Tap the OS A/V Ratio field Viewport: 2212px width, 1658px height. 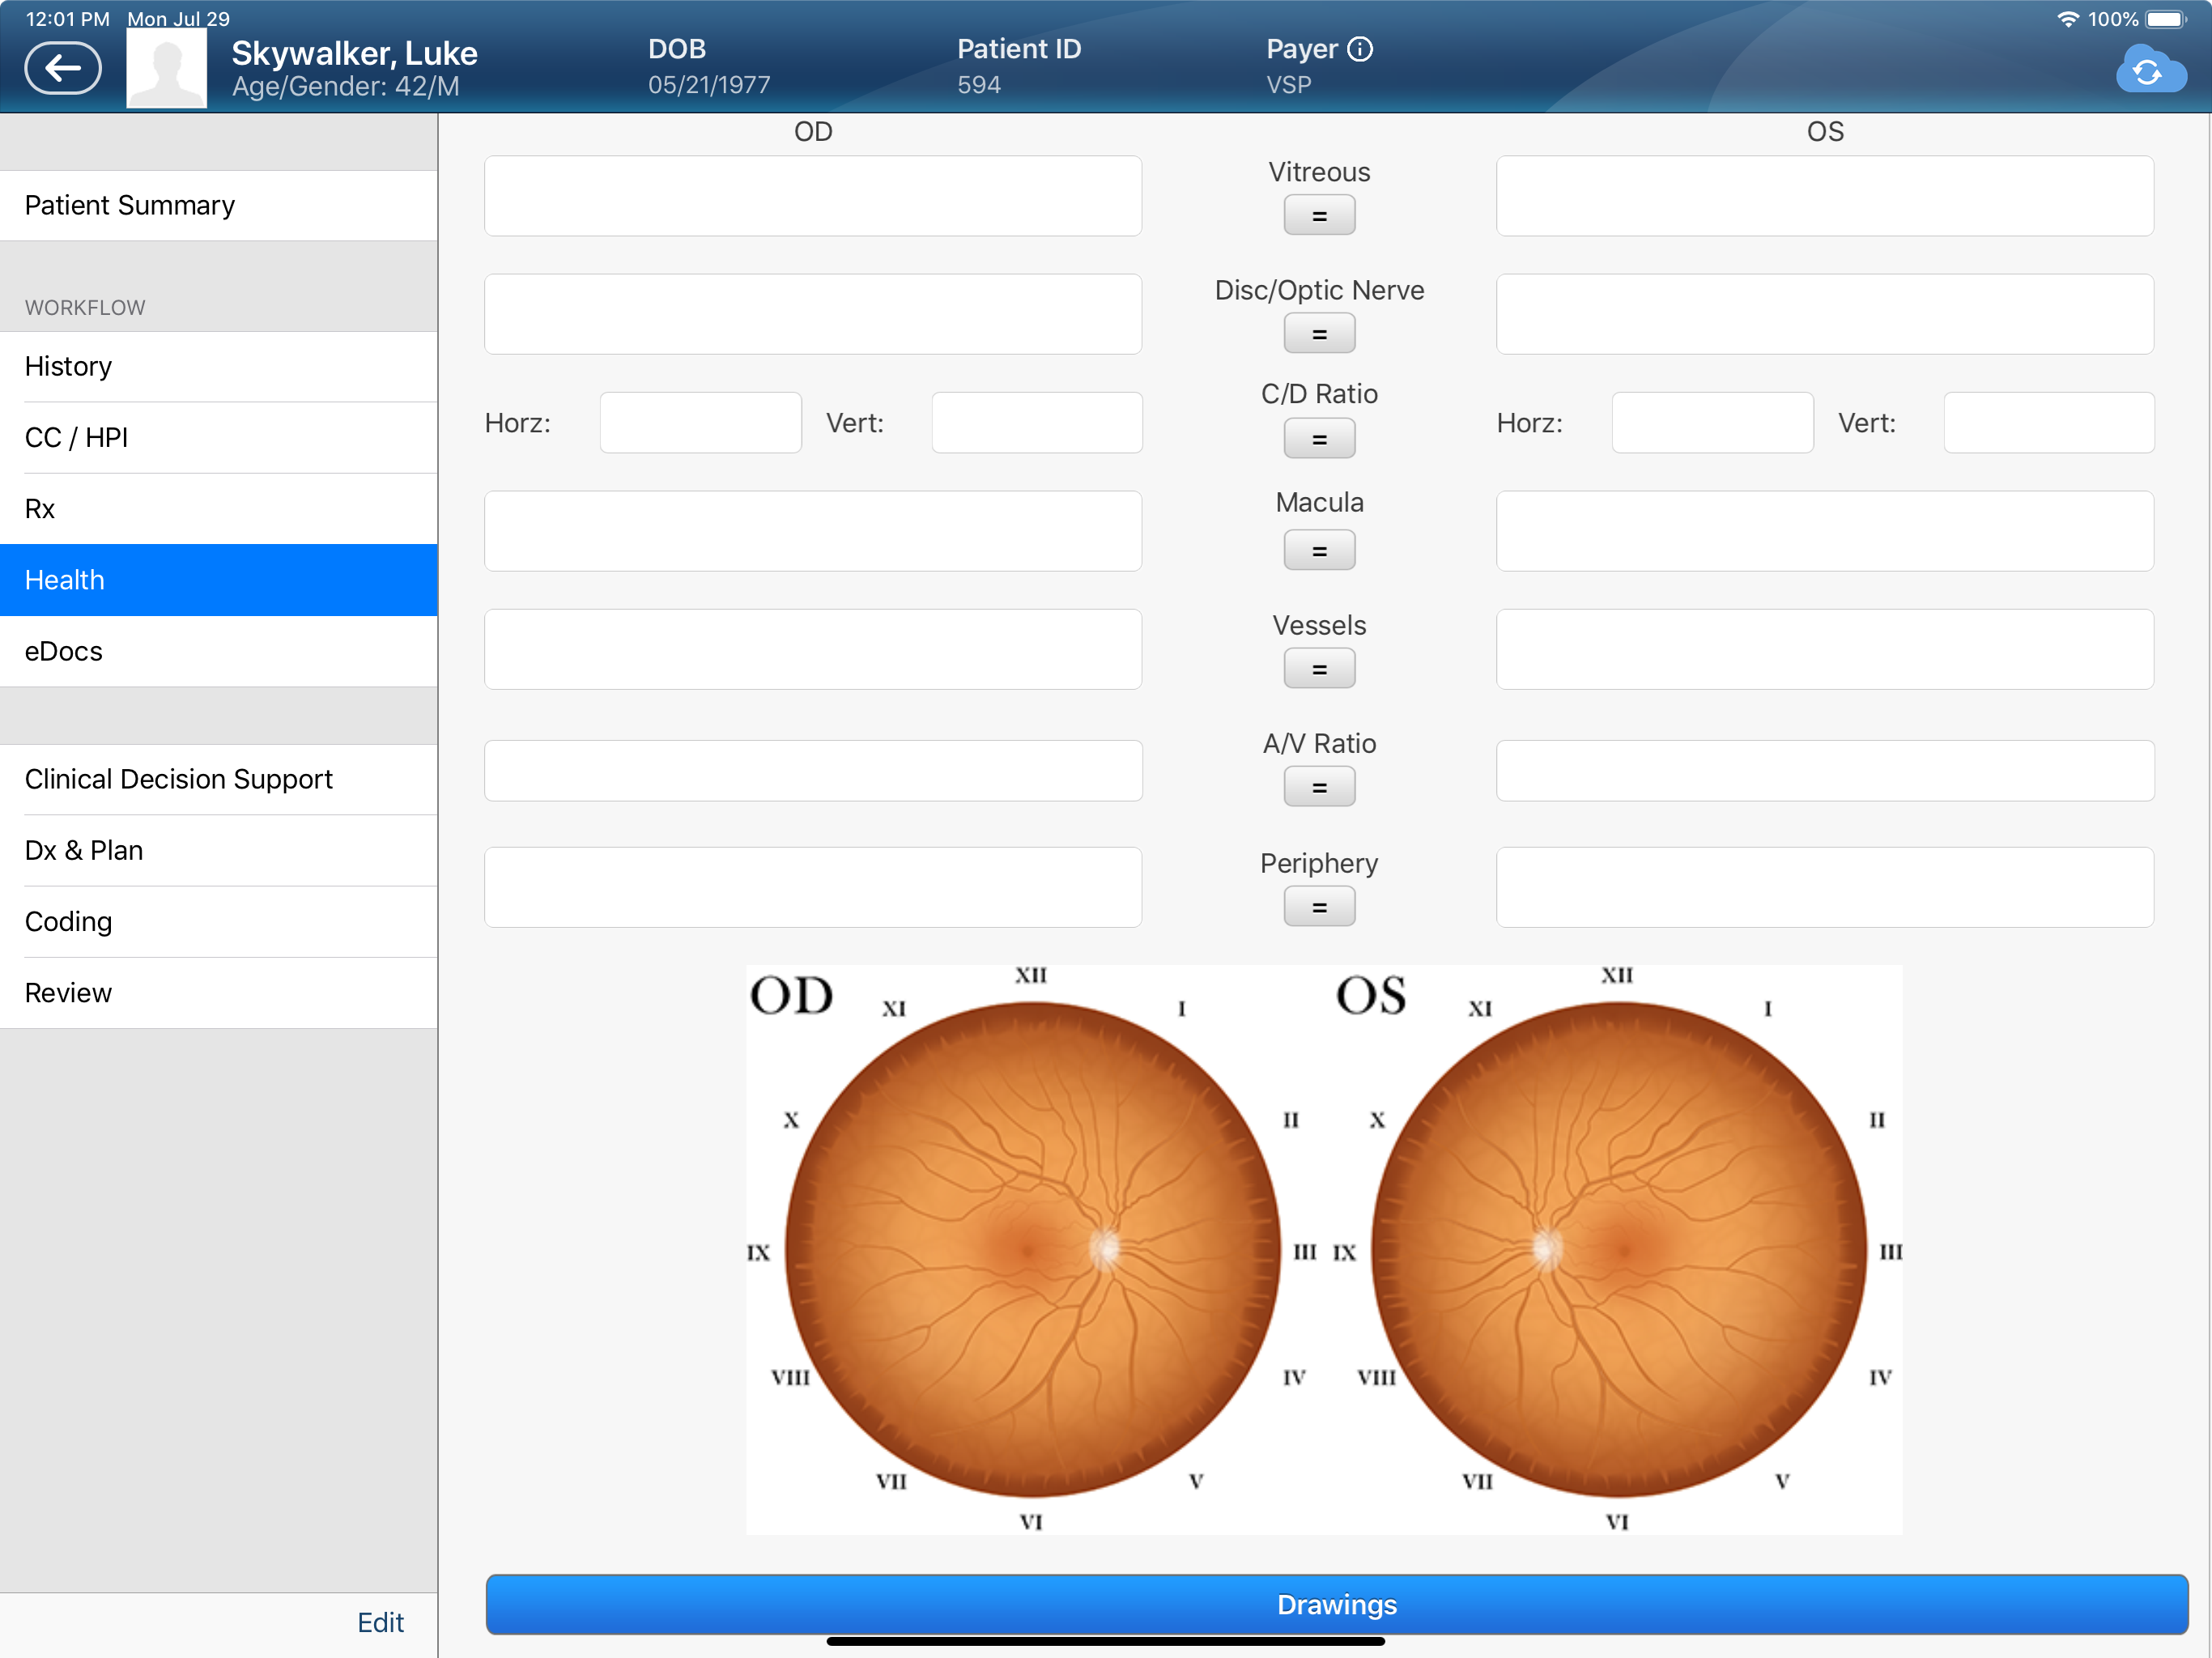[1825, 770]
